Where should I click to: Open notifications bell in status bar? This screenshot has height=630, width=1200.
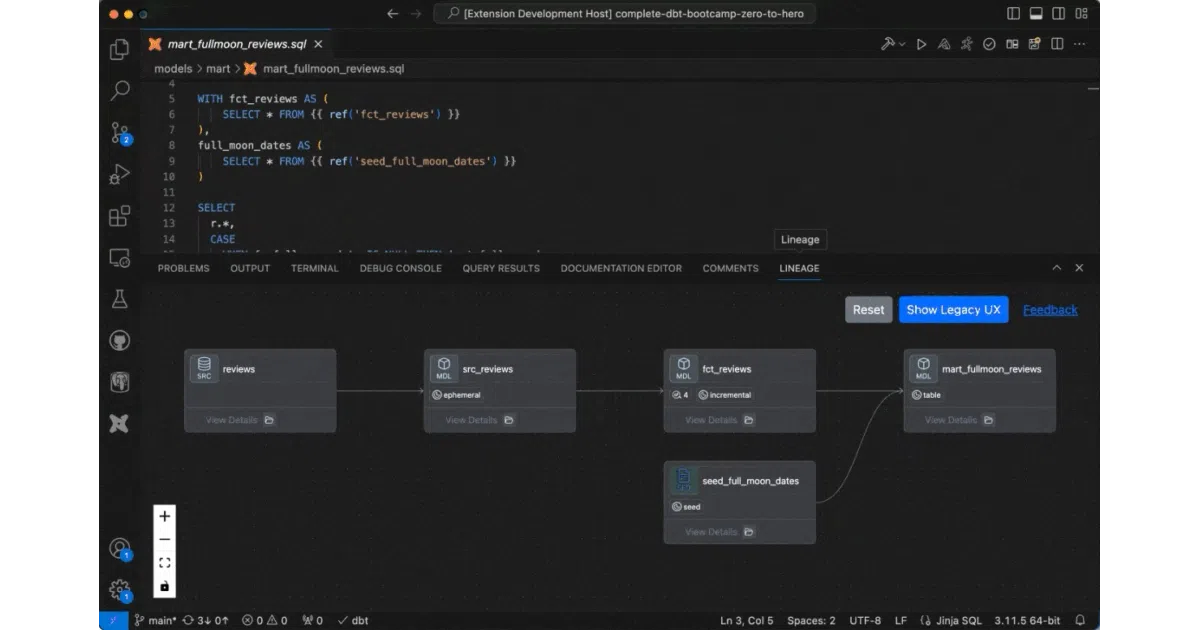pyautogui.click(x=1080, y=621)
